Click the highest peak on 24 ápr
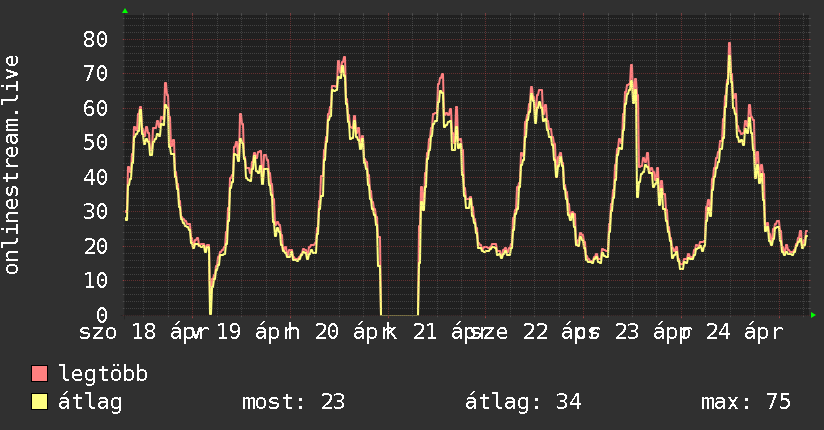This screenshot has width=824, height=430. coord(729,44)
